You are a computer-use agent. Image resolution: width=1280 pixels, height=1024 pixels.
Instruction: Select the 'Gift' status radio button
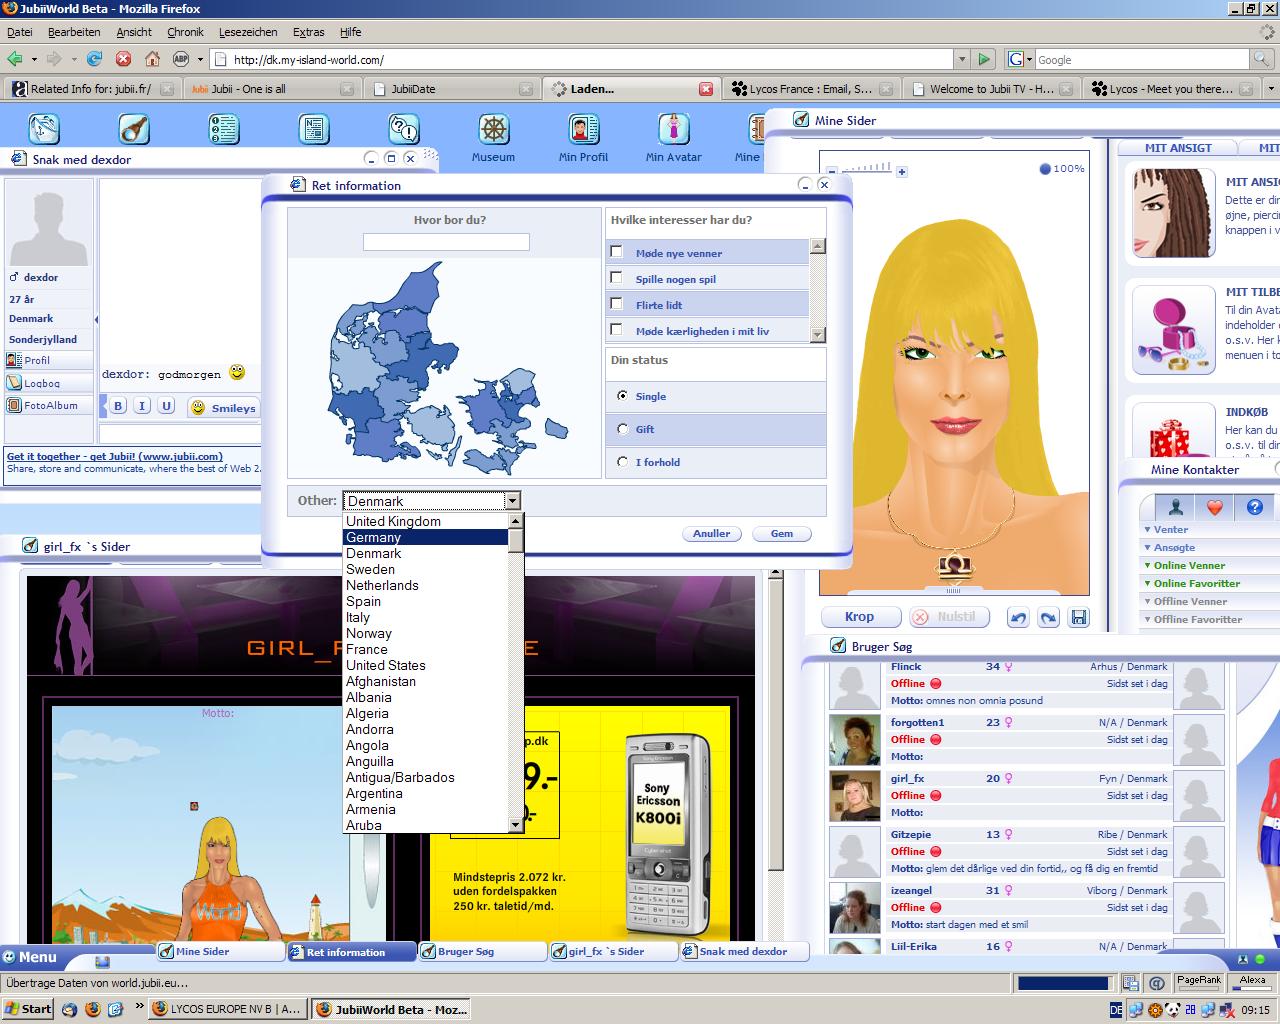[x=623, y=429]
